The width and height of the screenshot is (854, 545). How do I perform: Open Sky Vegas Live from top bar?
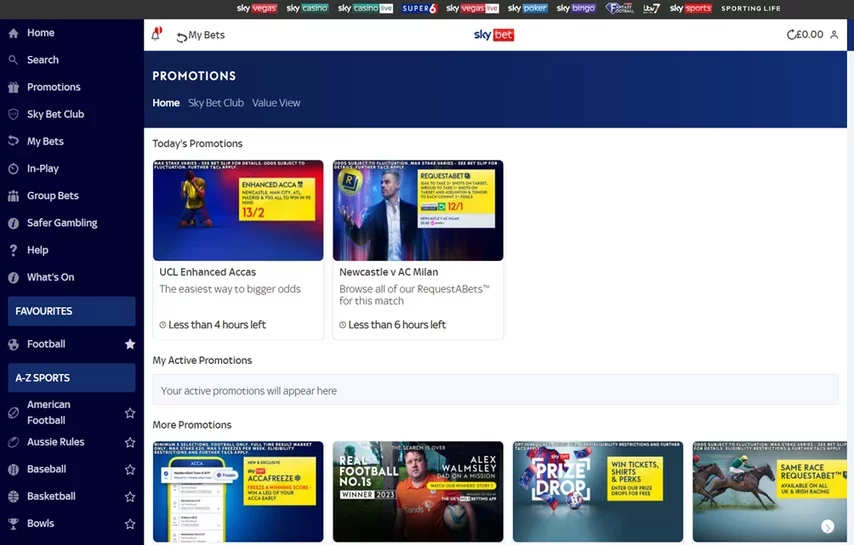[x=472, y=8]
